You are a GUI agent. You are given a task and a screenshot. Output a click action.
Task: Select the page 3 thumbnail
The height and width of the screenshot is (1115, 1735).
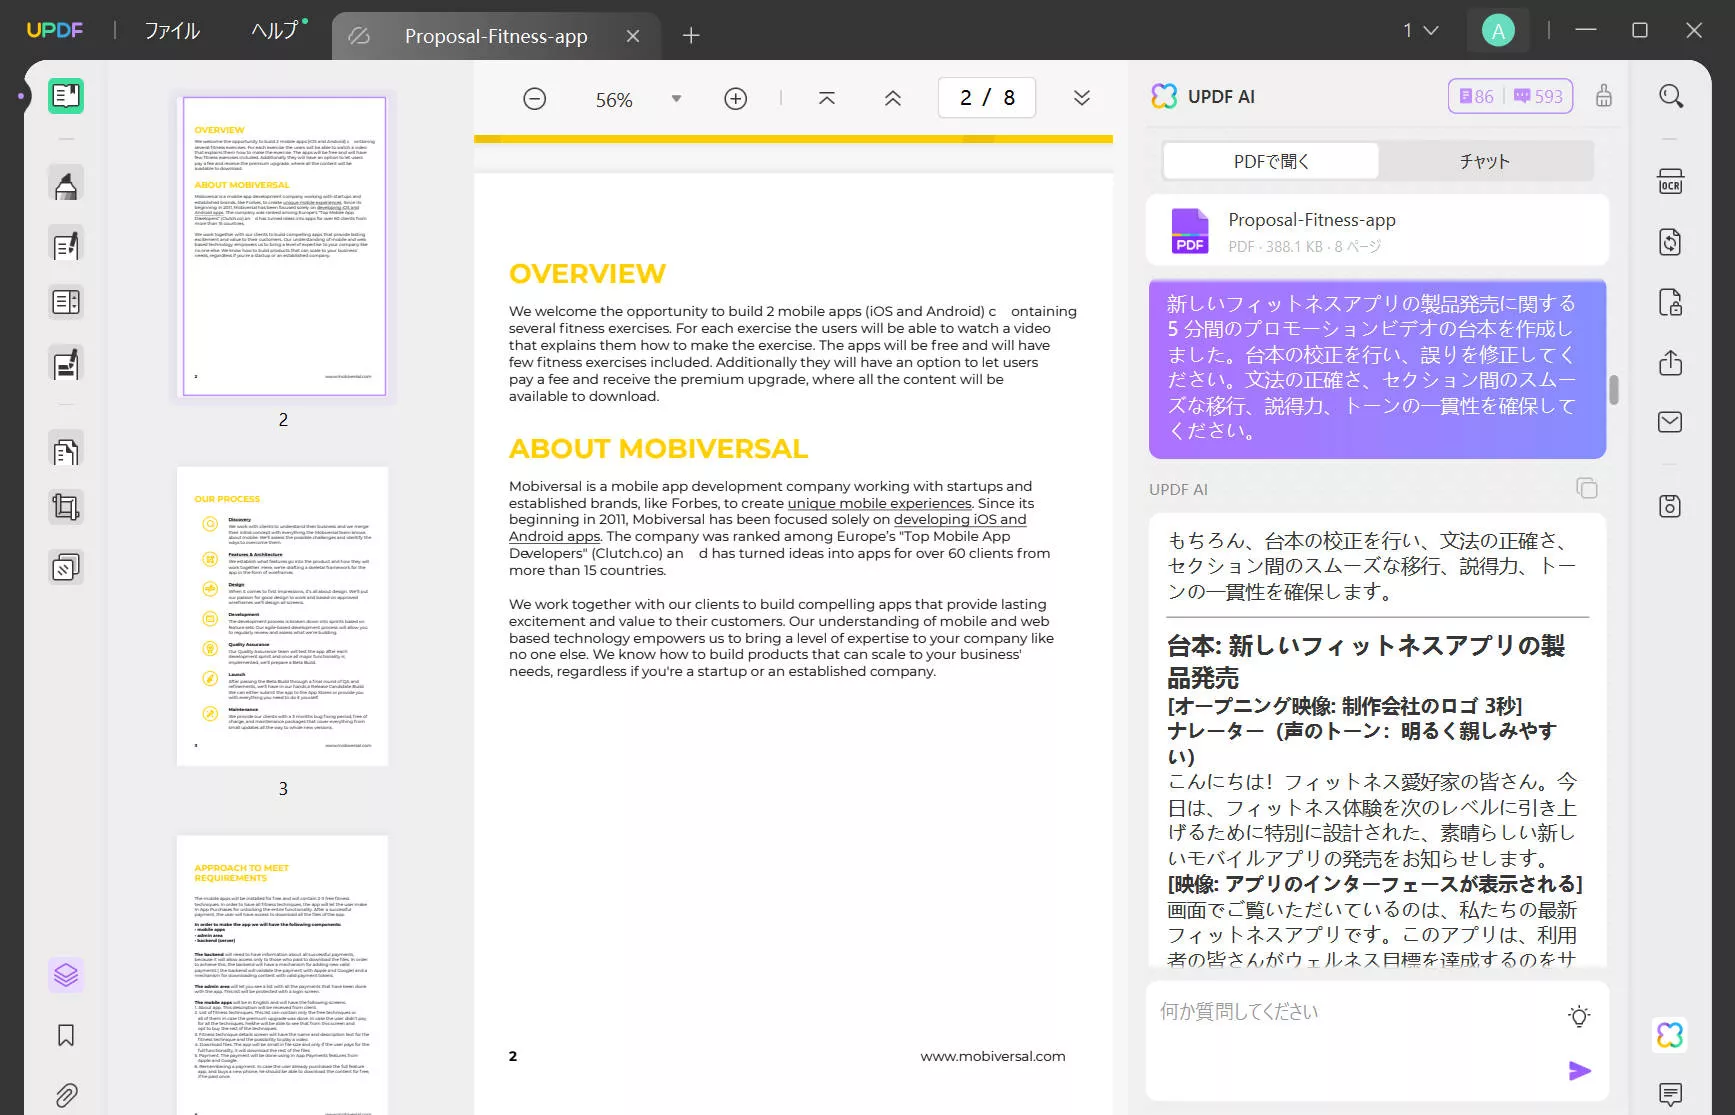coord(283,616)
